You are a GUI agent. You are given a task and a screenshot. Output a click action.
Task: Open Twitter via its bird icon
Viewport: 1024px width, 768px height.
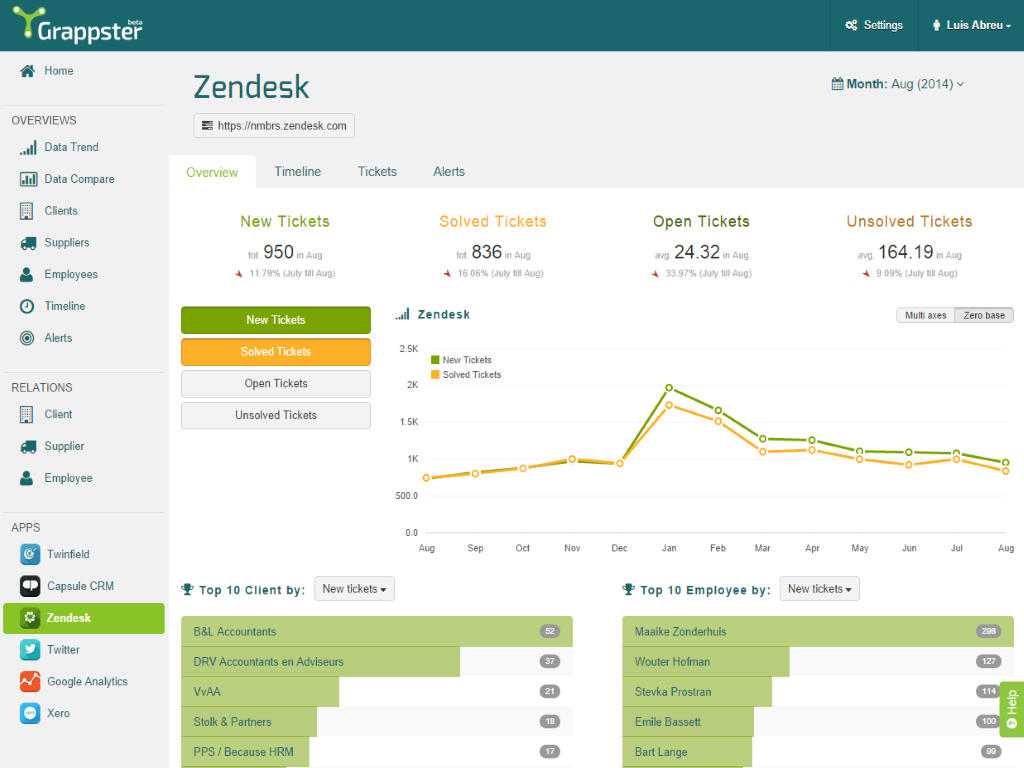[x=30, y=650]
